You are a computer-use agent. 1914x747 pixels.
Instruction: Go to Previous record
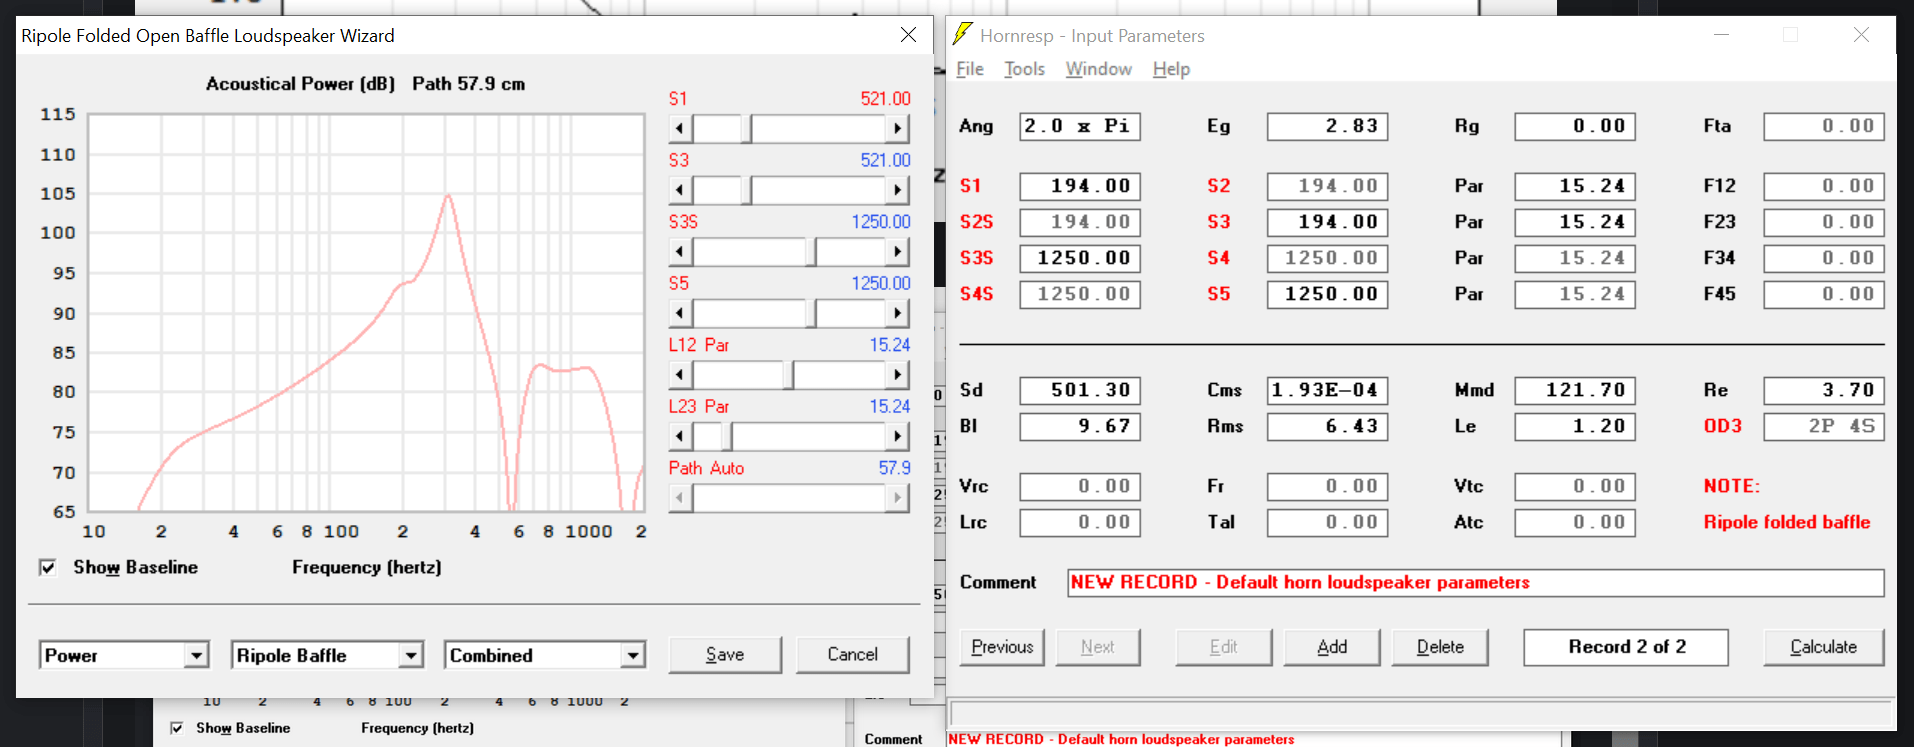pos(1002,647)
